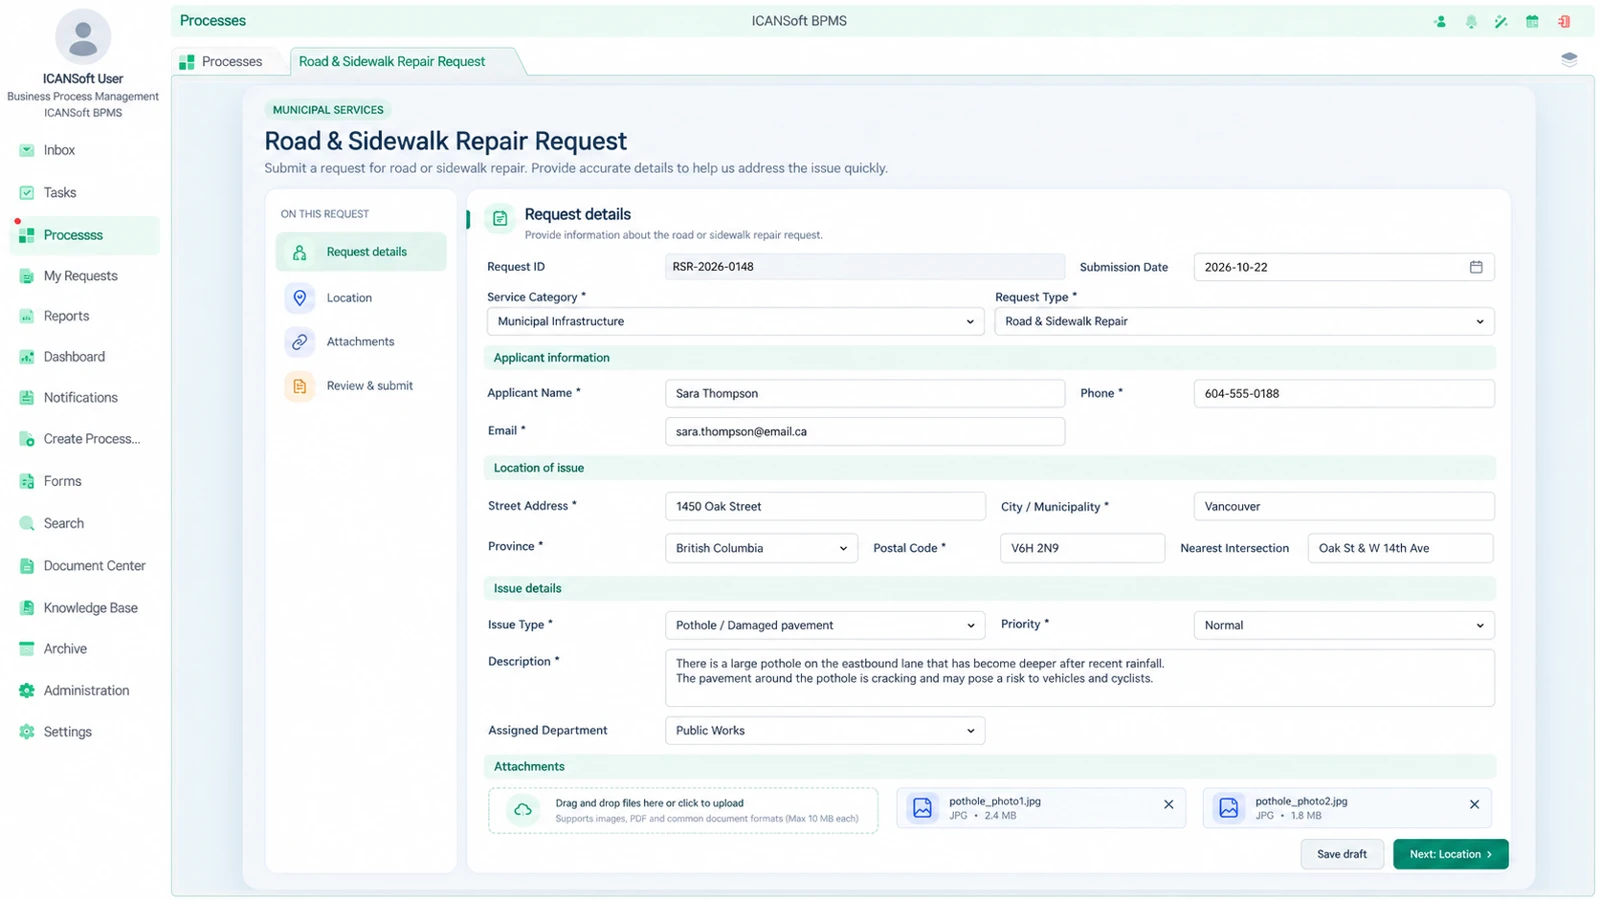Screen dimensions: 1600x900
Task: Open the Province dropdown
Action: tap(761, 548)
